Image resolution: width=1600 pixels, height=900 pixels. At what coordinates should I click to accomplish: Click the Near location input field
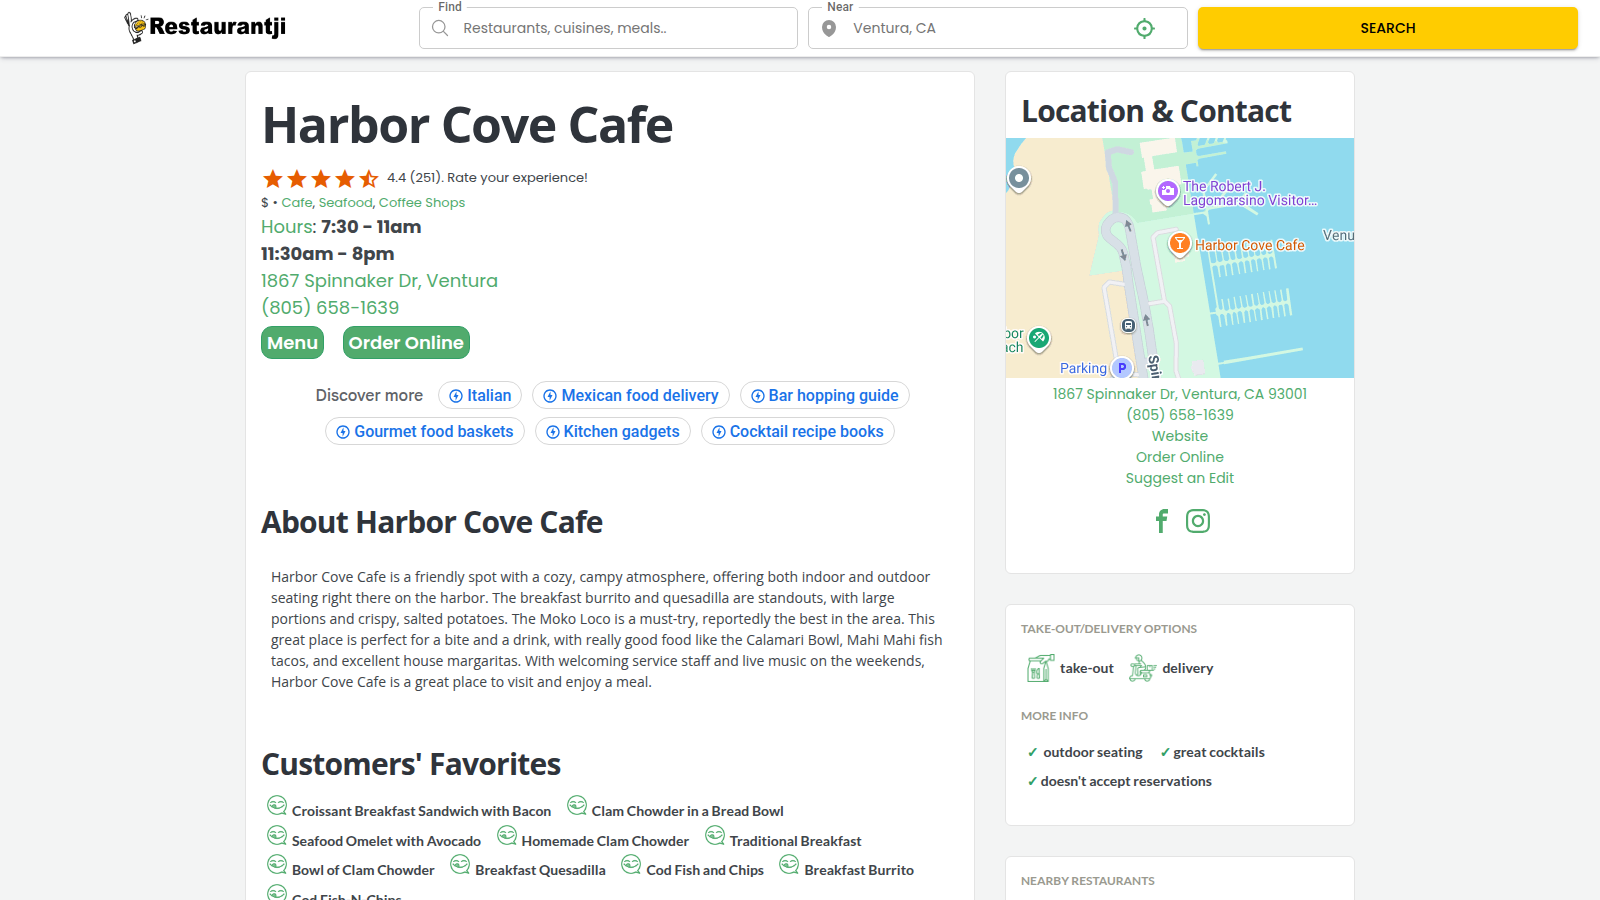985,29
